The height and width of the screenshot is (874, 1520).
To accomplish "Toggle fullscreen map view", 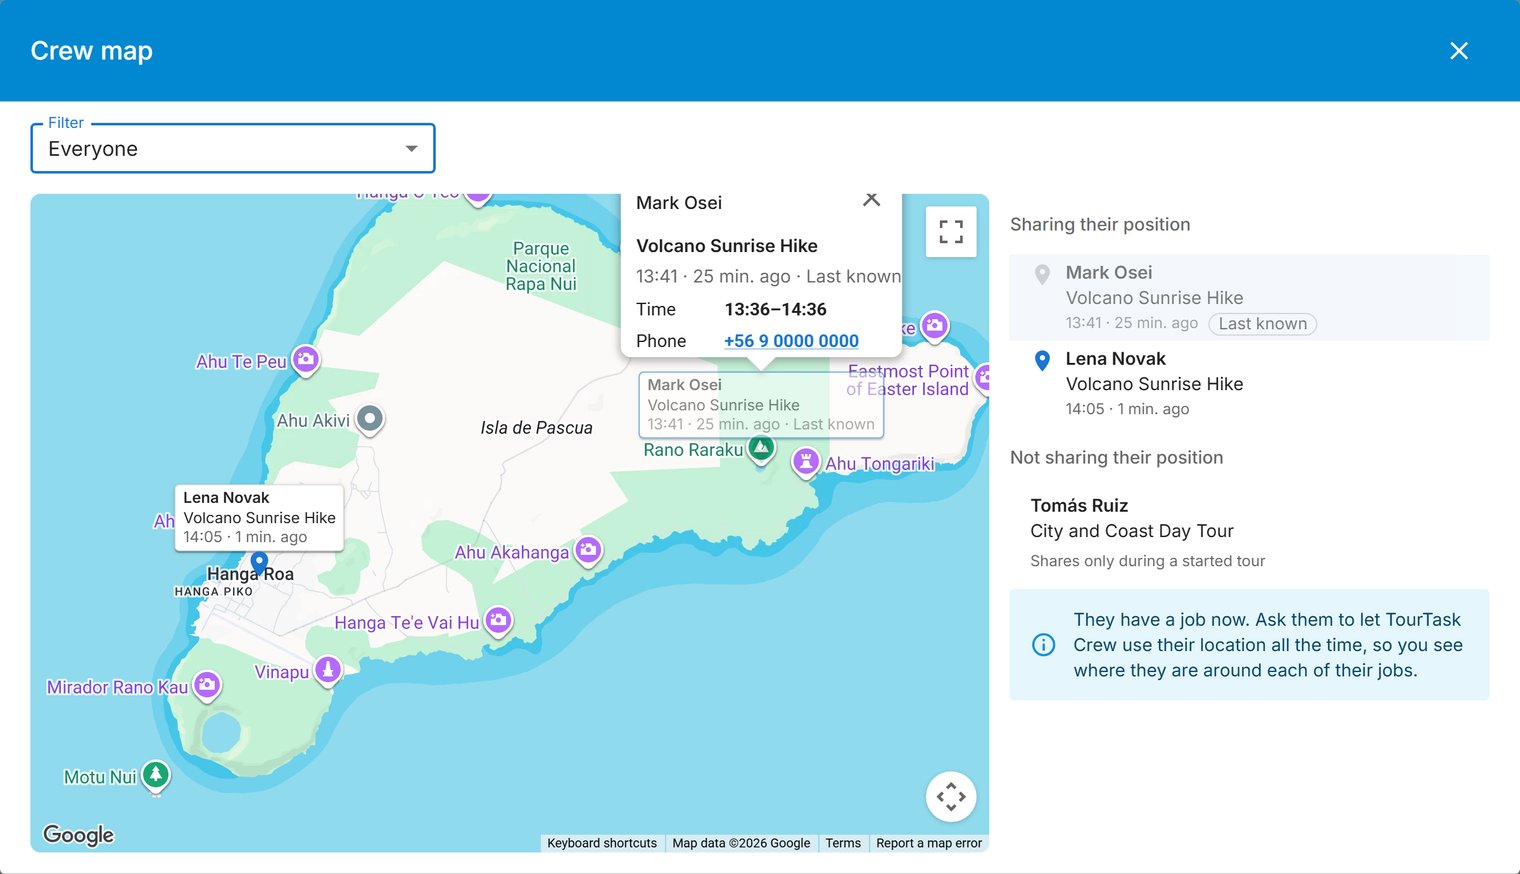I will 951,232.
